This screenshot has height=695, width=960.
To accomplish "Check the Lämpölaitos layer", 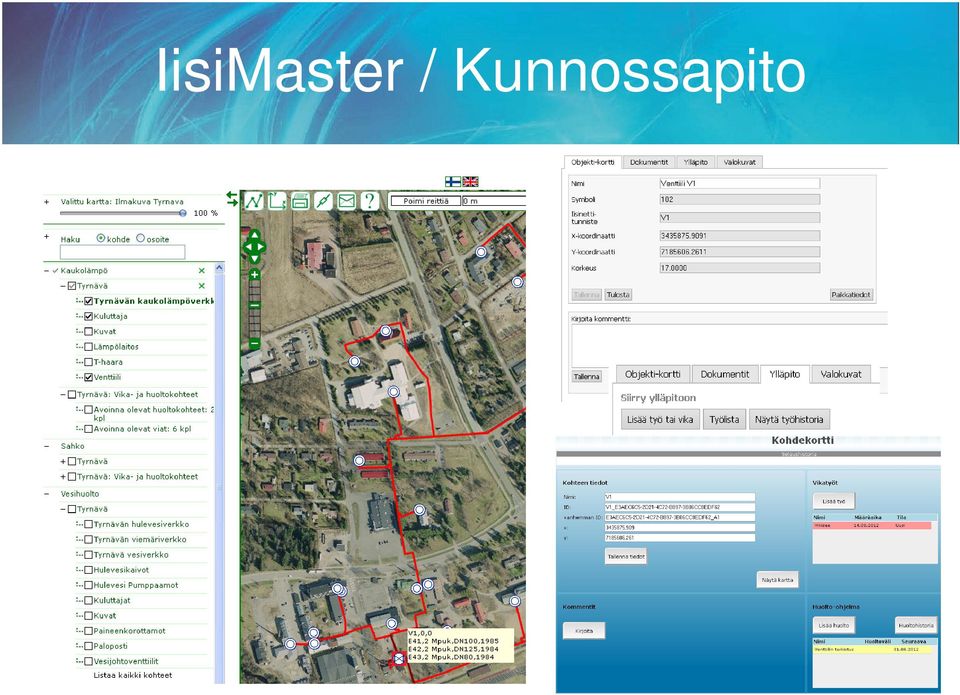I will (88, 347).
